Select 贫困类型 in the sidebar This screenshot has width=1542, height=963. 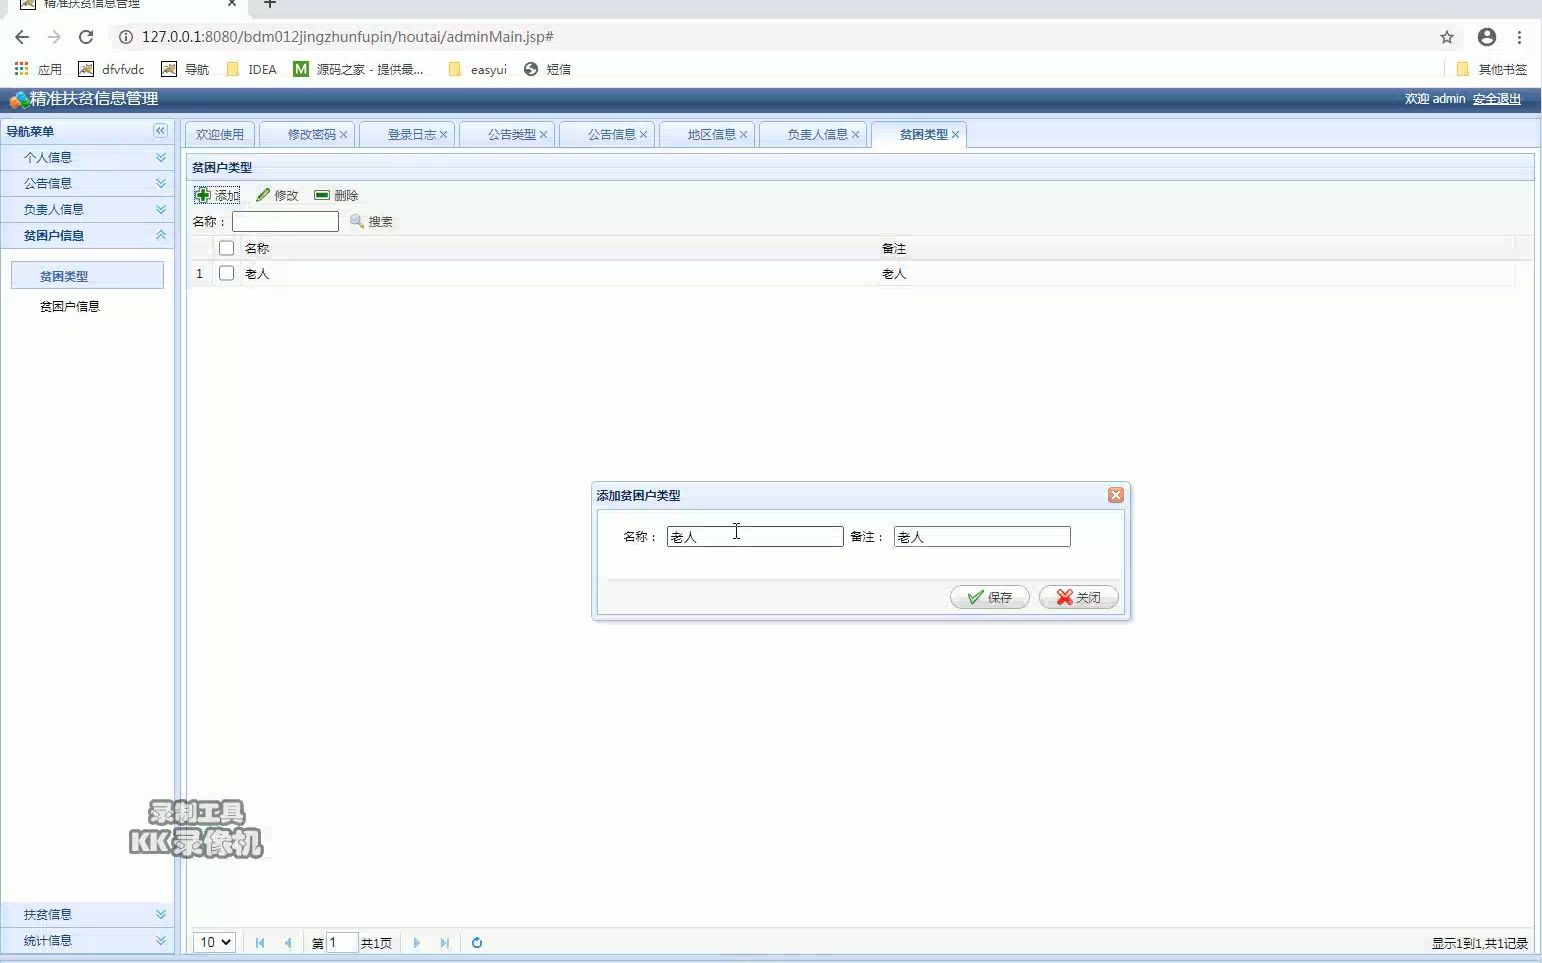[87, 276]
